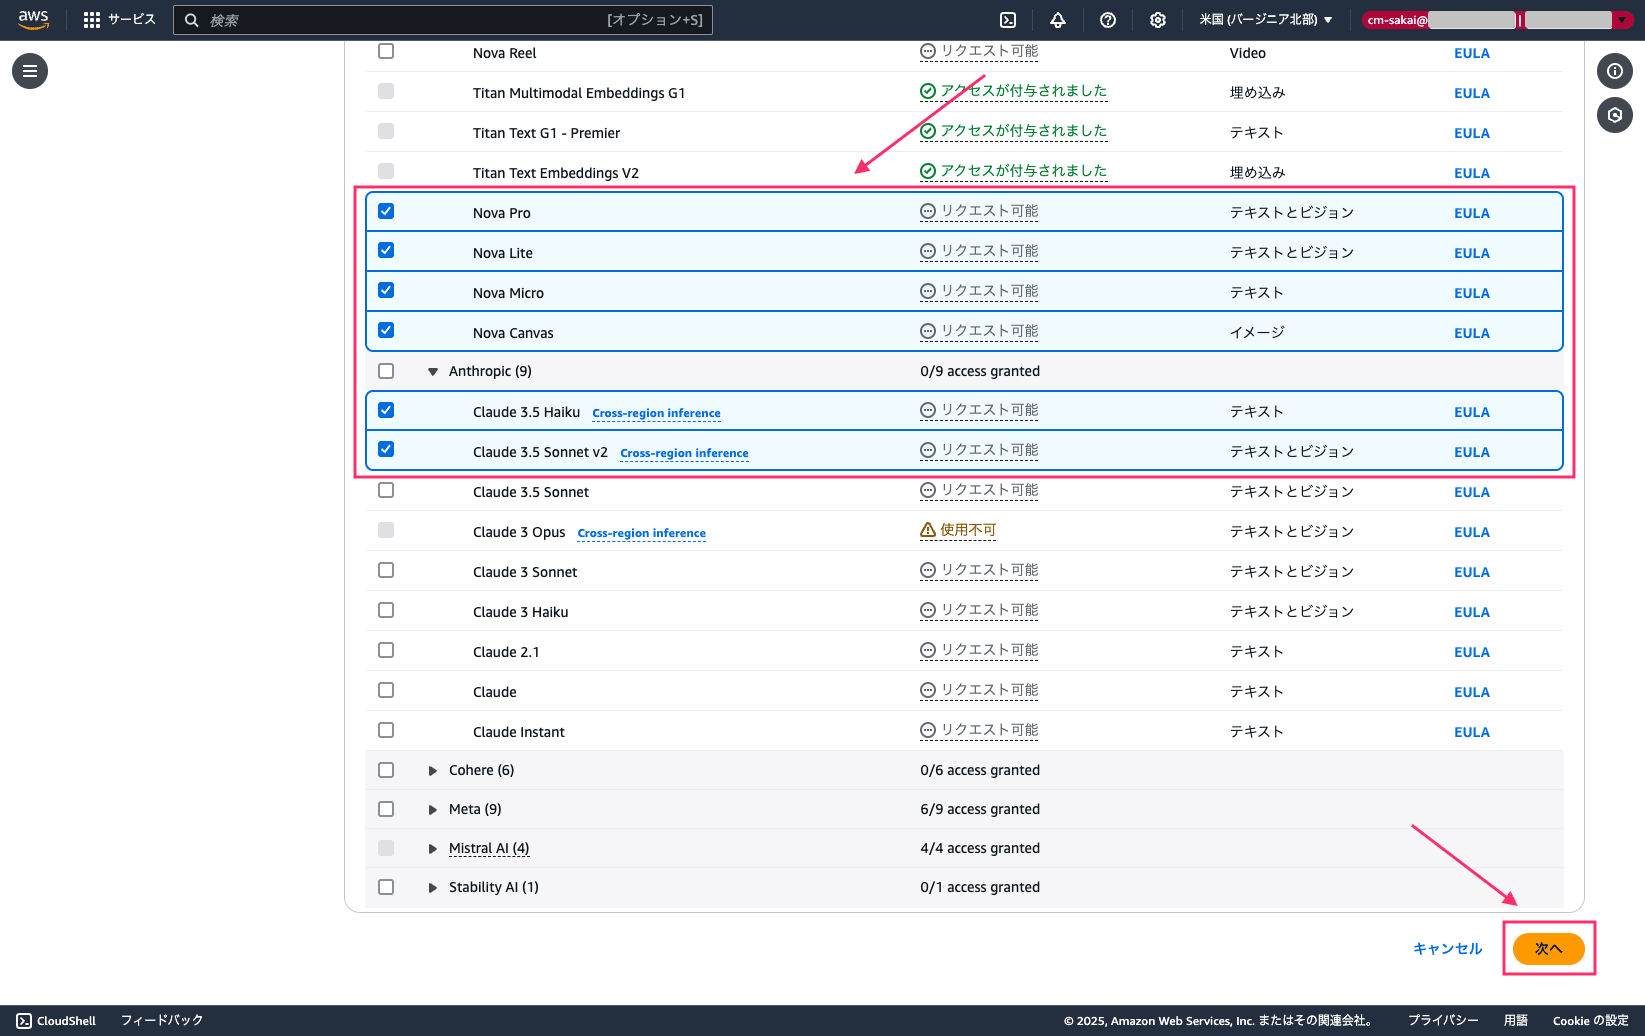Check the Claude Instant checkbox
Viewport: 1645px width, 1036px height.
click(x=386, y=730)
